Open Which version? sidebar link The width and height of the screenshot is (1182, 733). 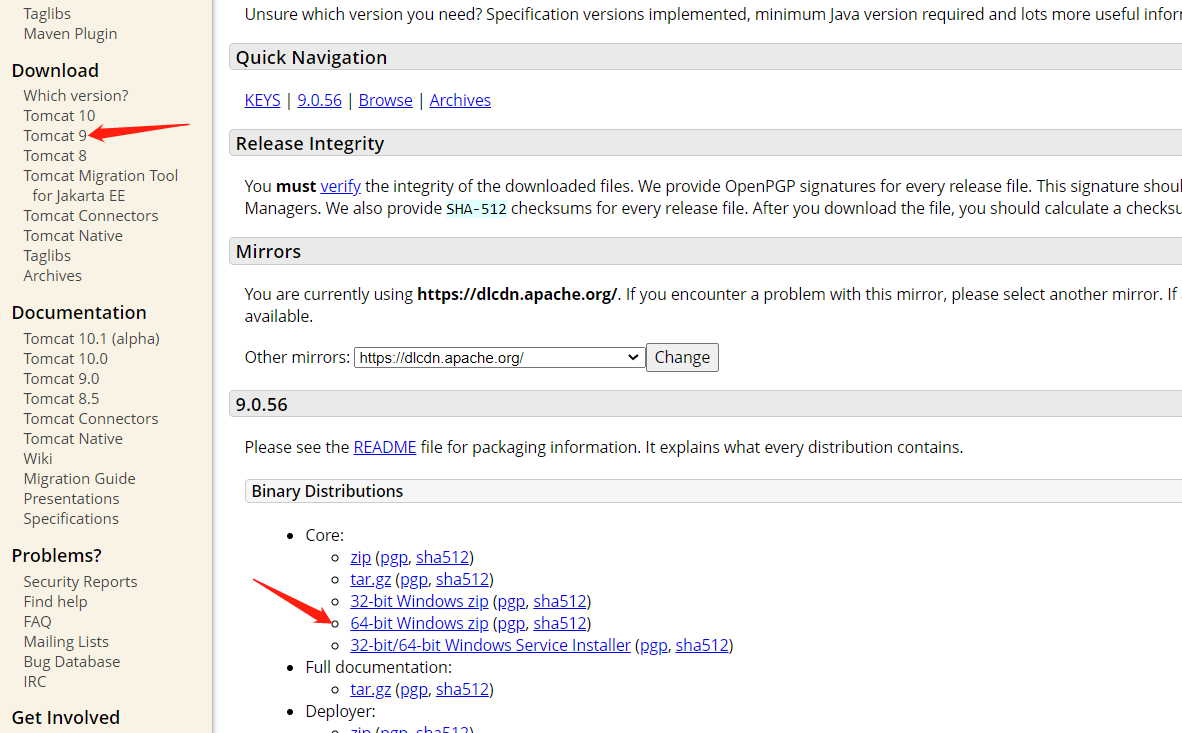[75, 96]
